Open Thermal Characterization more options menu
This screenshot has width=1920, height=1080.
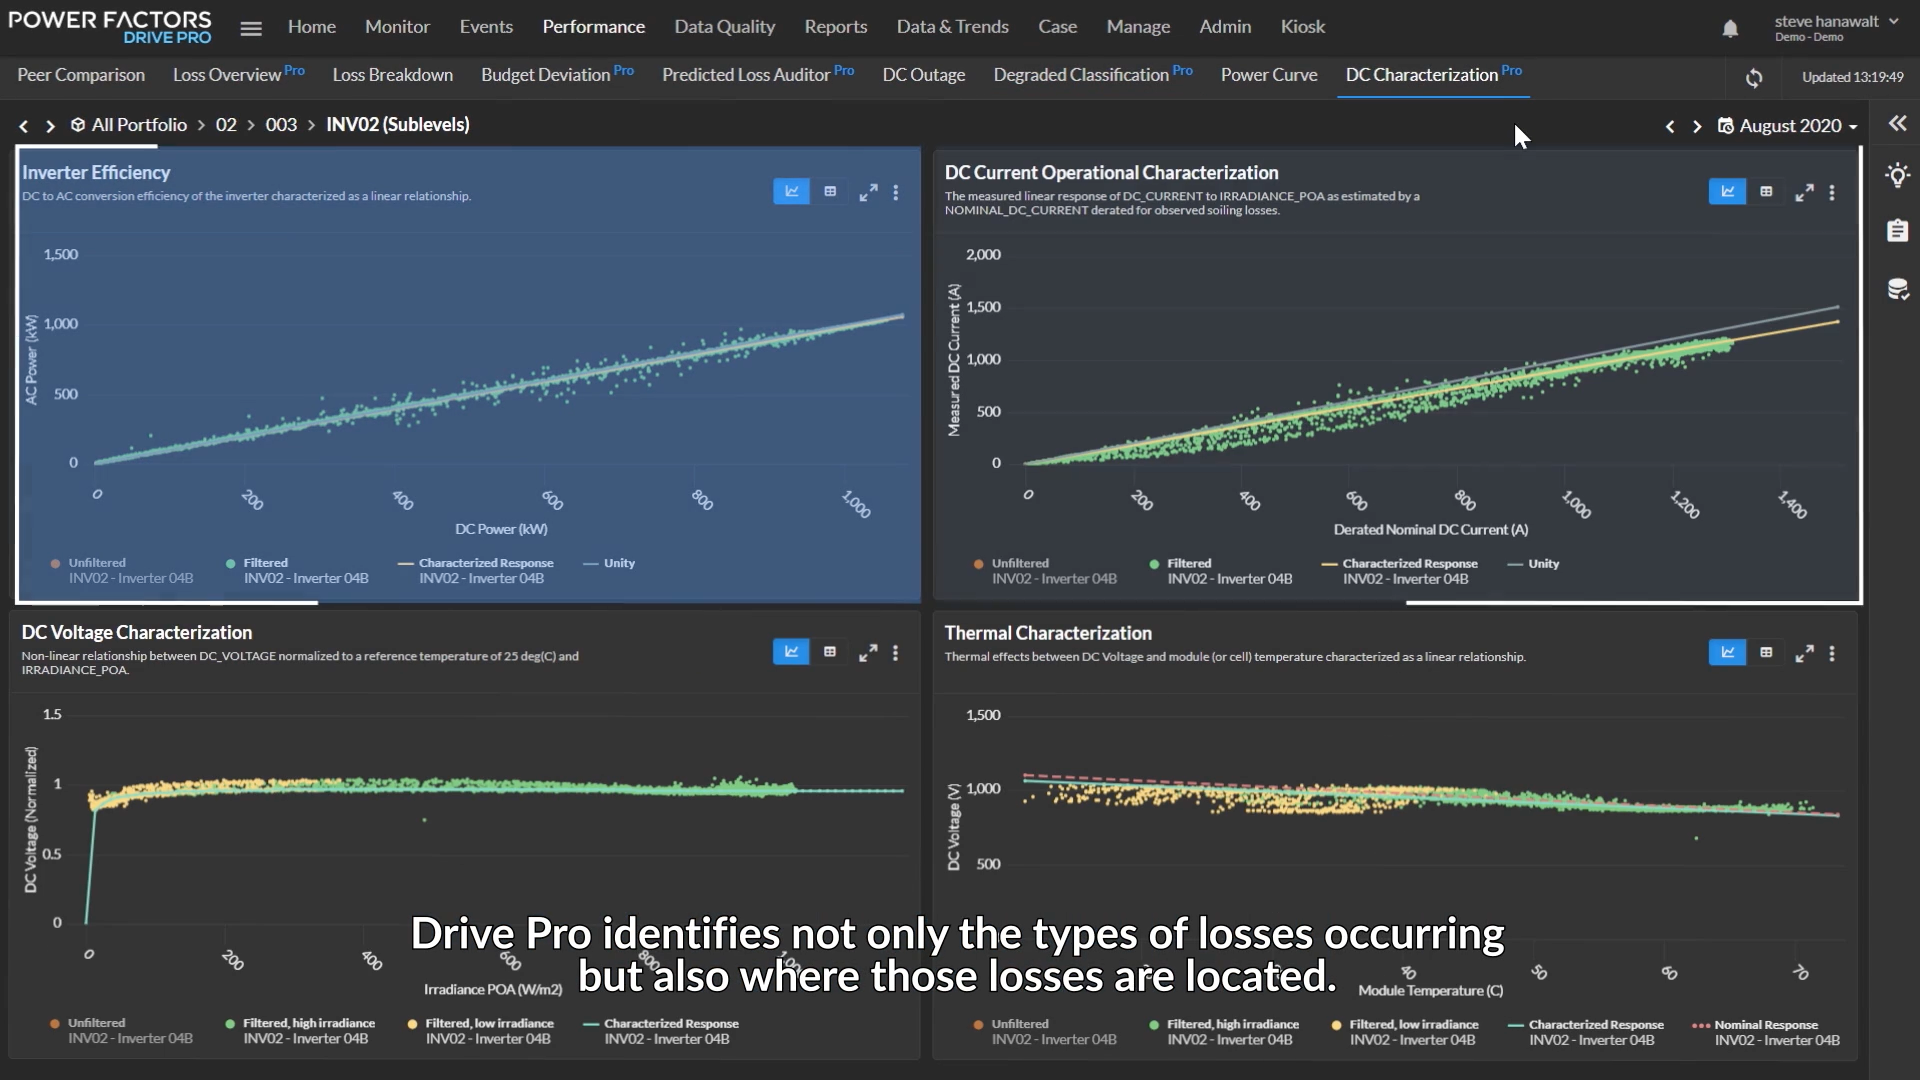pyautogui.click(x=1832, y=653)
